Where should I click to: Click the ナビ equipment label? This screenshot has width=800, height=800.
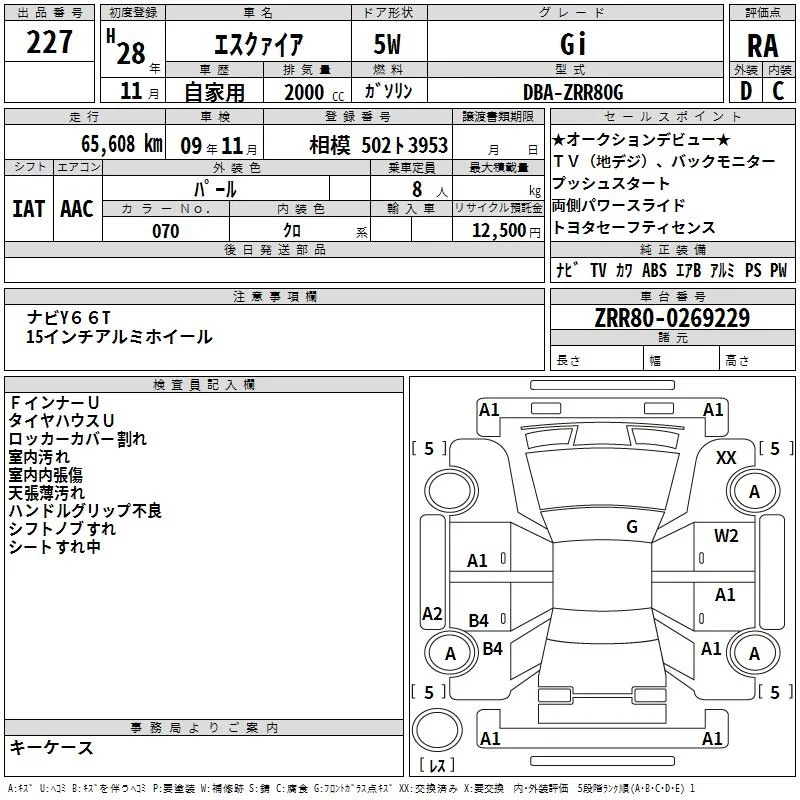point(567,269)
